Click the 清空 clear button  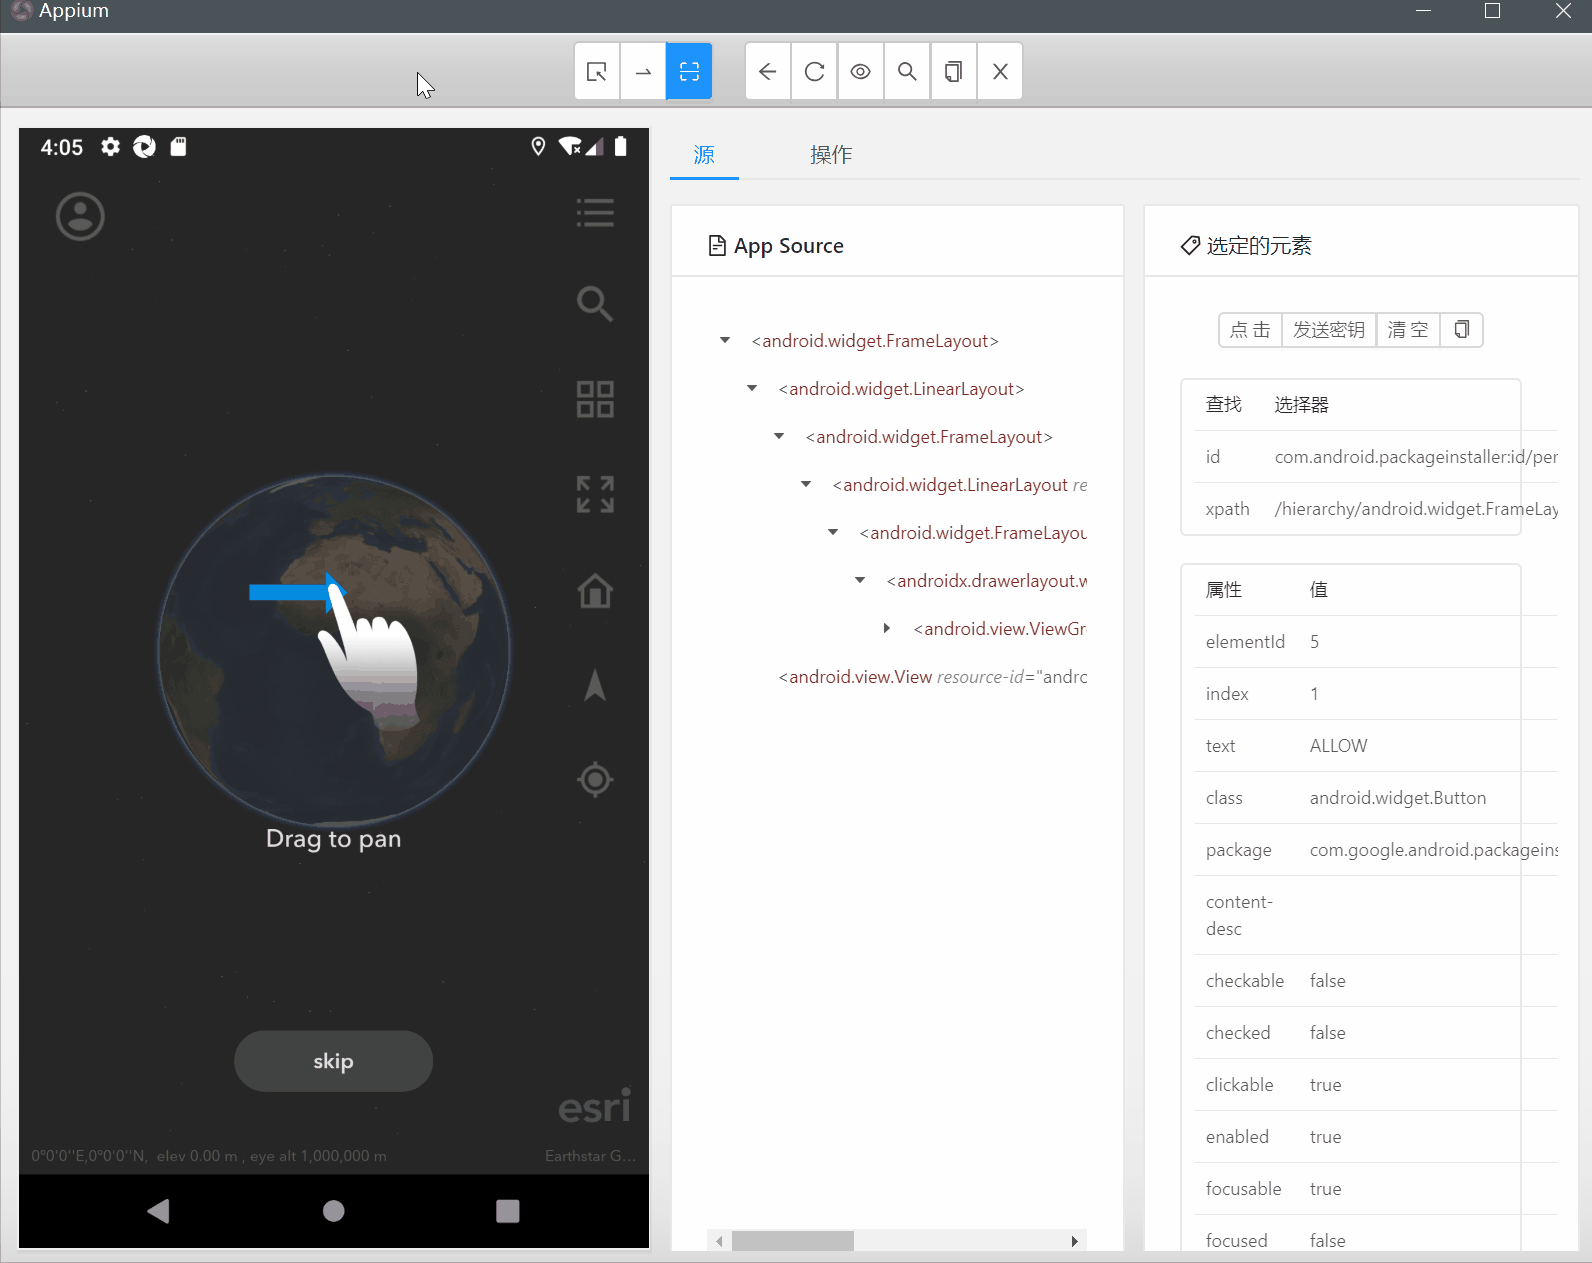click(1408, 330)
